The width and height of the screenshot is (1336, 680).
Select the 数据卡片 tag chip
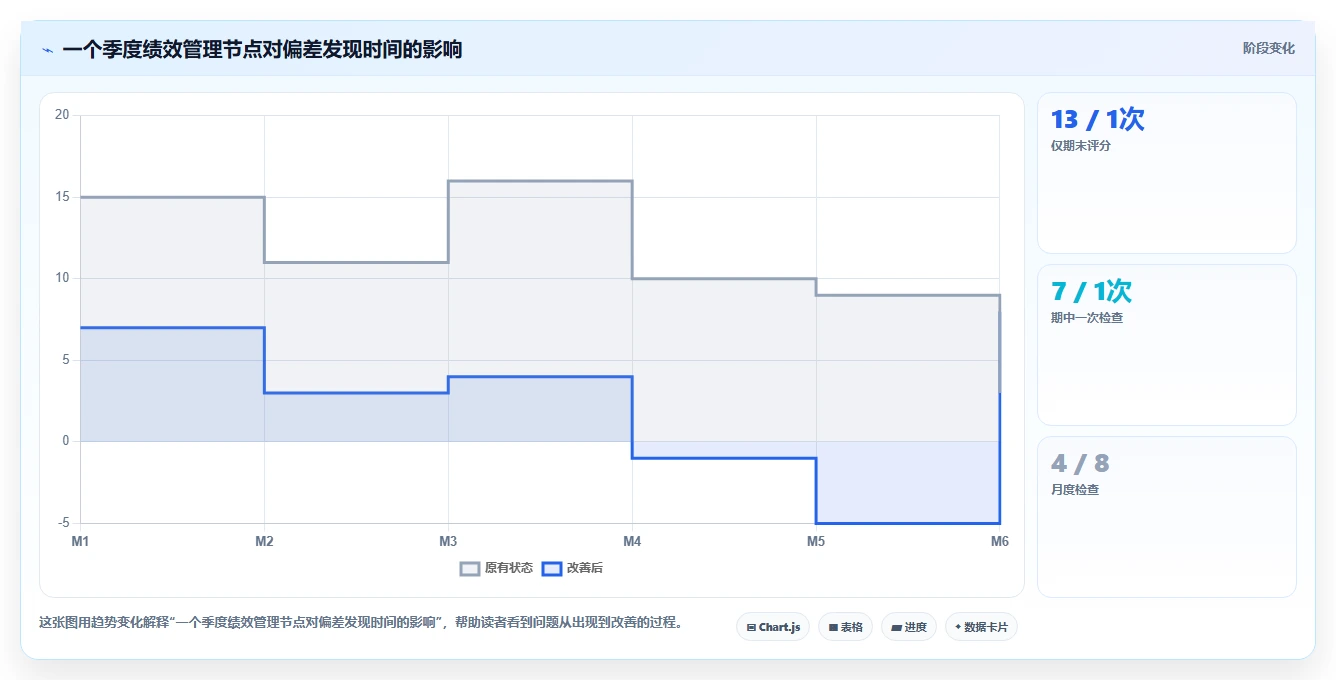coord(981,627)
